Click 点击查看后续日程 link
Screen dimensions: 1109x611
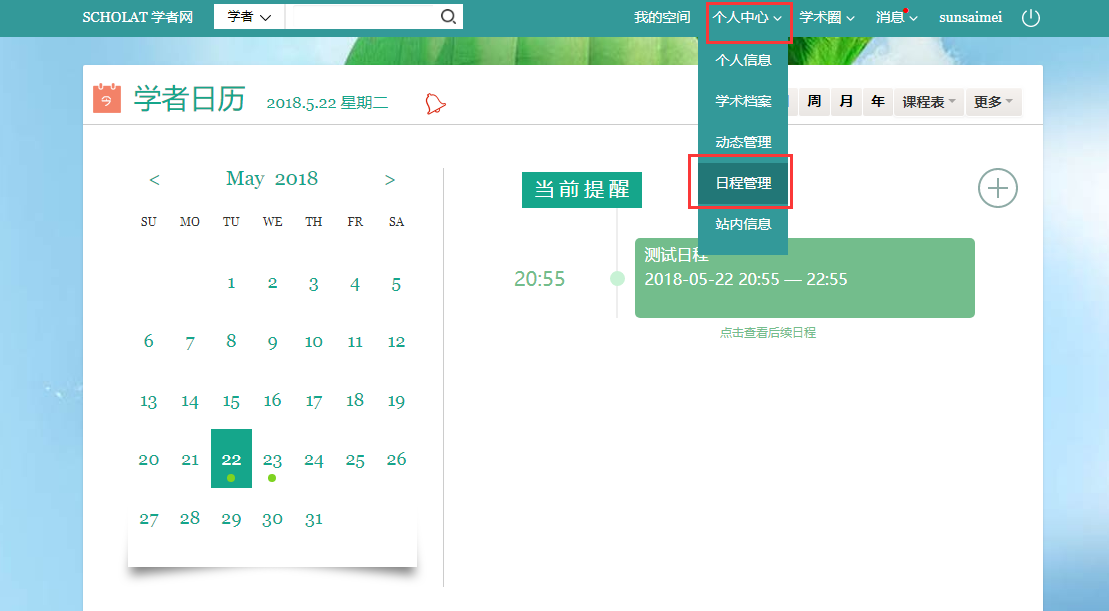coord(767,333)
